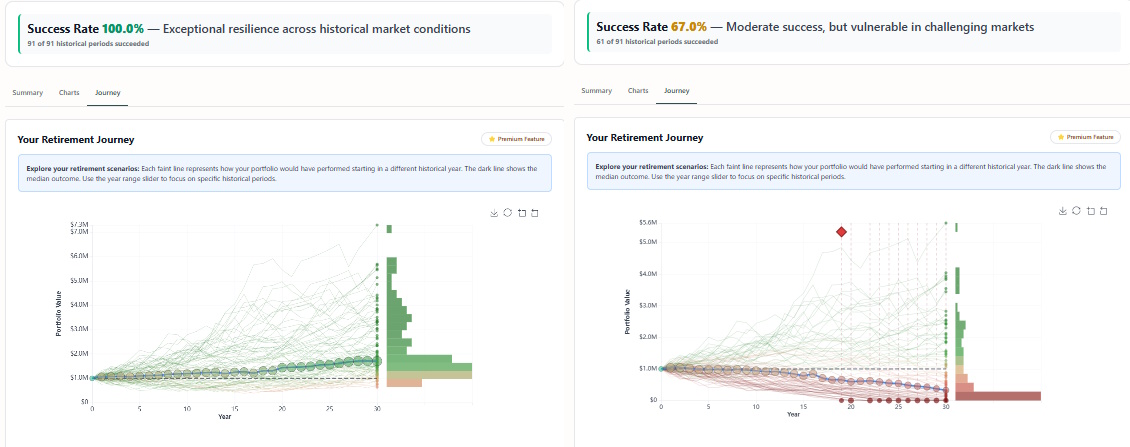
Task: Activate area zoom on 100.0% success chart
Action: 522,213
